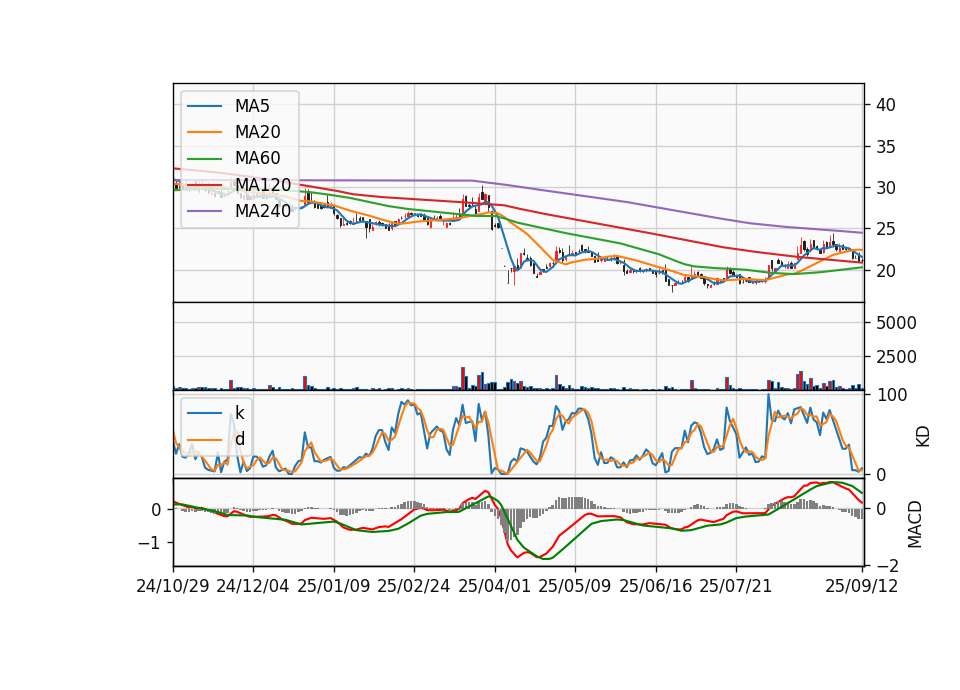Image resolution: width=960 pixels, height=690 pixels.
Task: Click the 25/06/16 date axis label
Action: coord(656,586)
